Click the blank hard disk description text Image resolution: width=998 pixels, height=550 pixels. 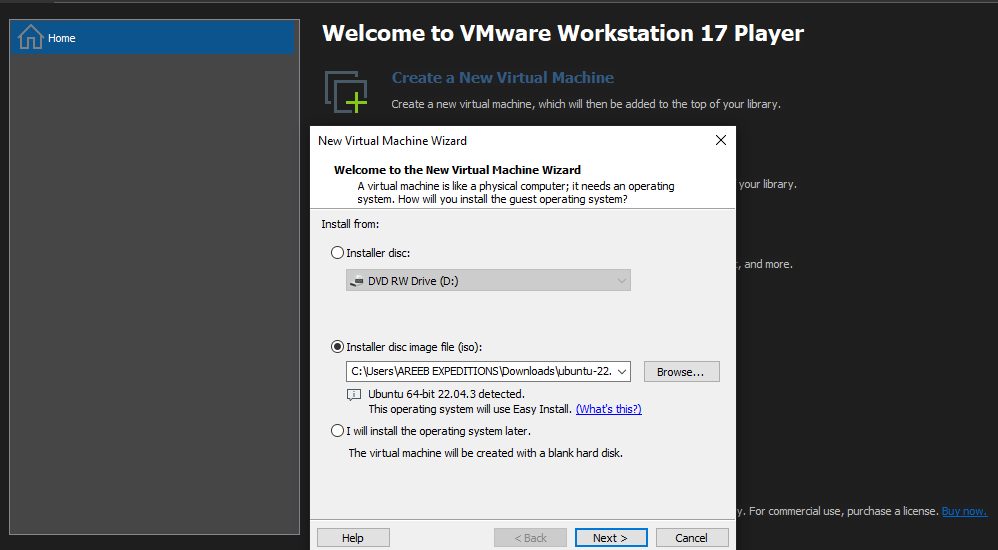[x=486, y=453]
